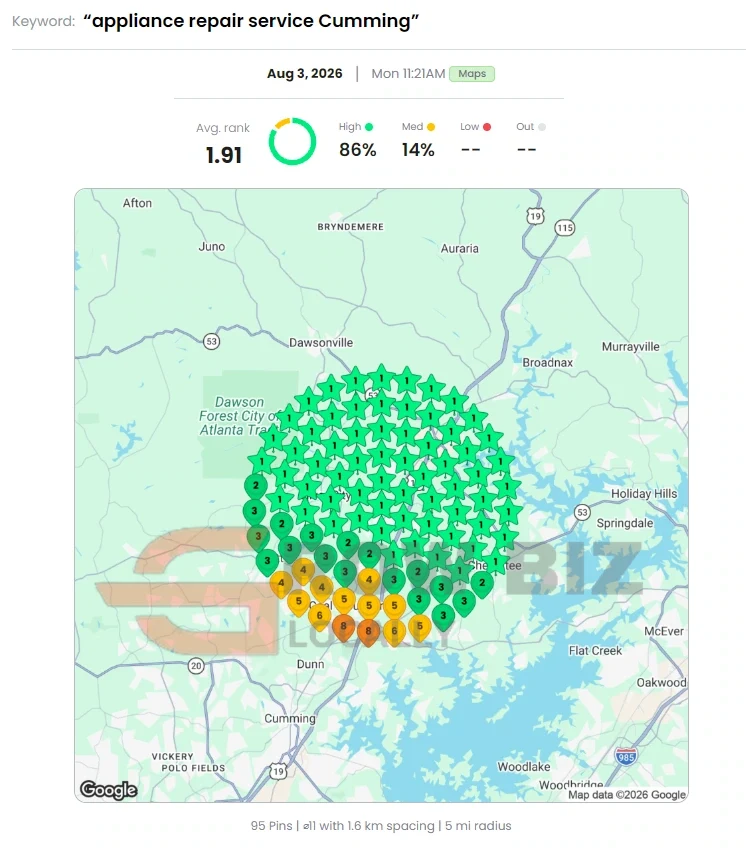Click the green High legend dot
This screenshot has width=746, height=853.
coord(369,127)
